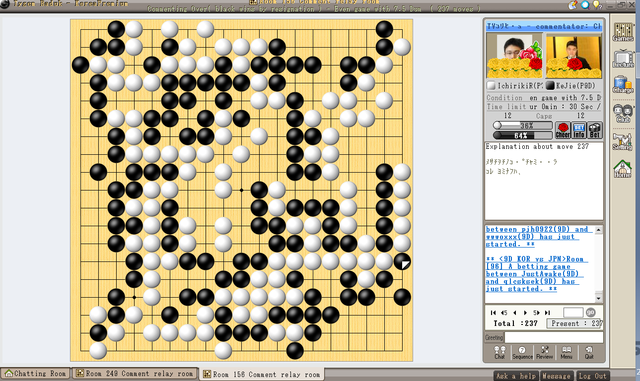
Task: Open the live broadcast TV icon
Action: point(623,58)
